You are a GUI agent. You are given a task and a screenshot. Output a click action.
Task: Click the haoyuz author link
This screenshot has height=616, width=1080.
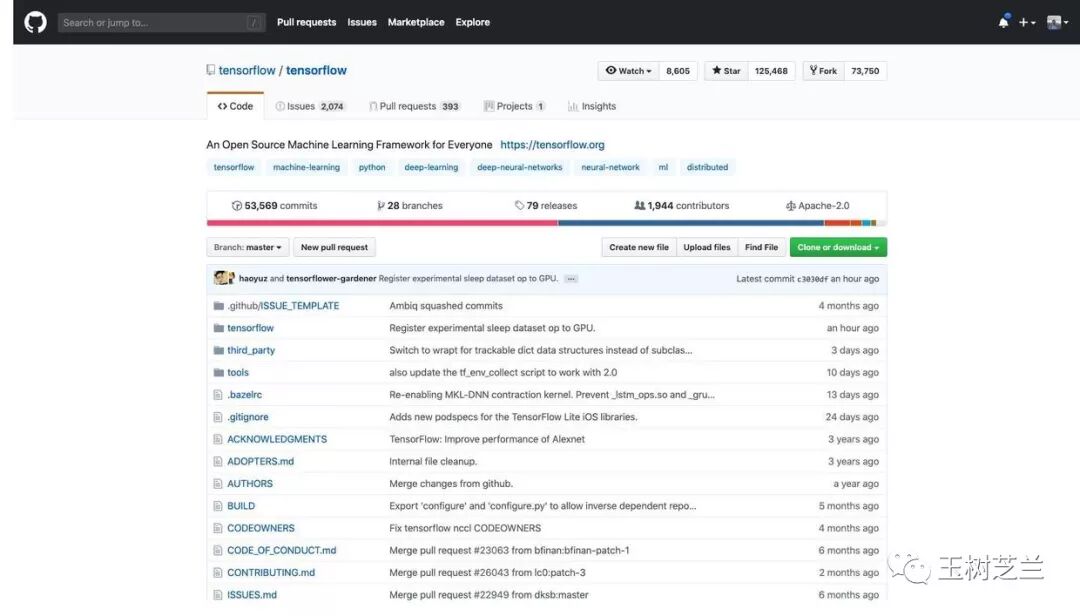[253, 278]
